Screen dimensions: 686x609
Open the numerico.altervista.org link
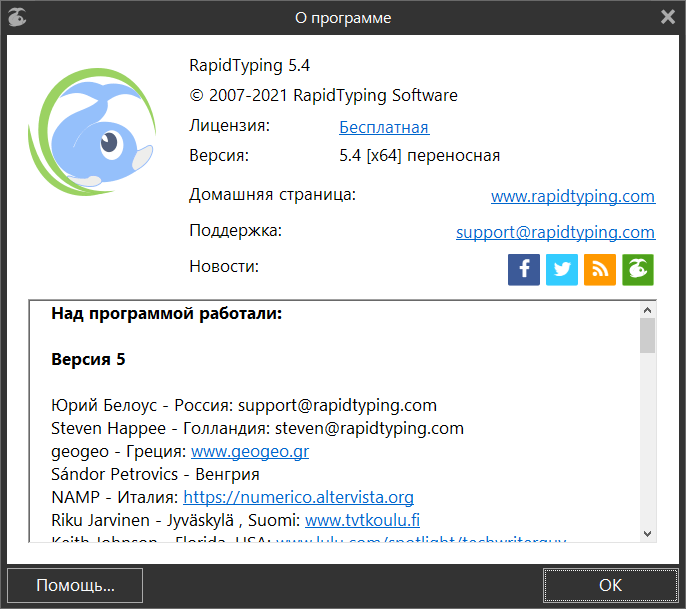pyautogui.click(x=298, y=497)
